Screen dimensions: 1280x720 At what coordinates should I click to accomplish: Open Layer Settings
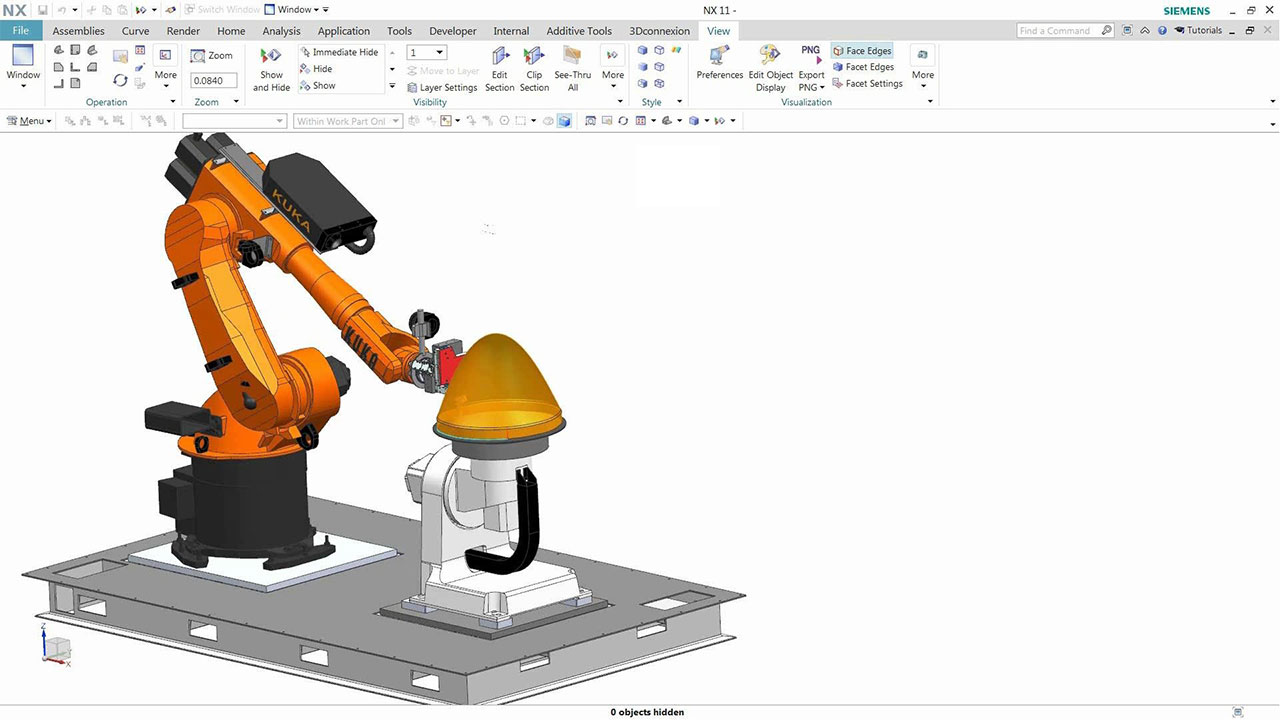(x=442, y=87)
